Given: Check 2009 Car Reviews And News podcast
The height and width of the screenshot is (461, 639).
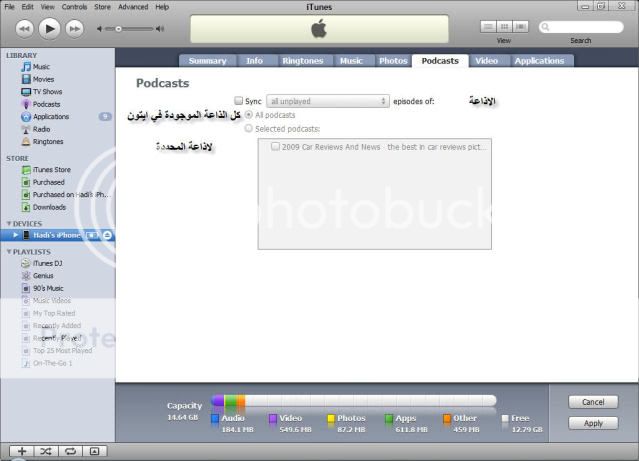Looking at the screenshot, I should (275, 146).
